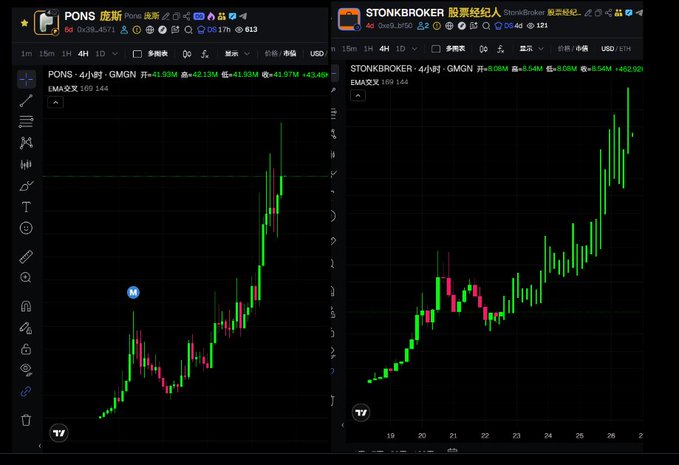
Task: Click the blue link drawings icon
Action: (x=26, y=391)
